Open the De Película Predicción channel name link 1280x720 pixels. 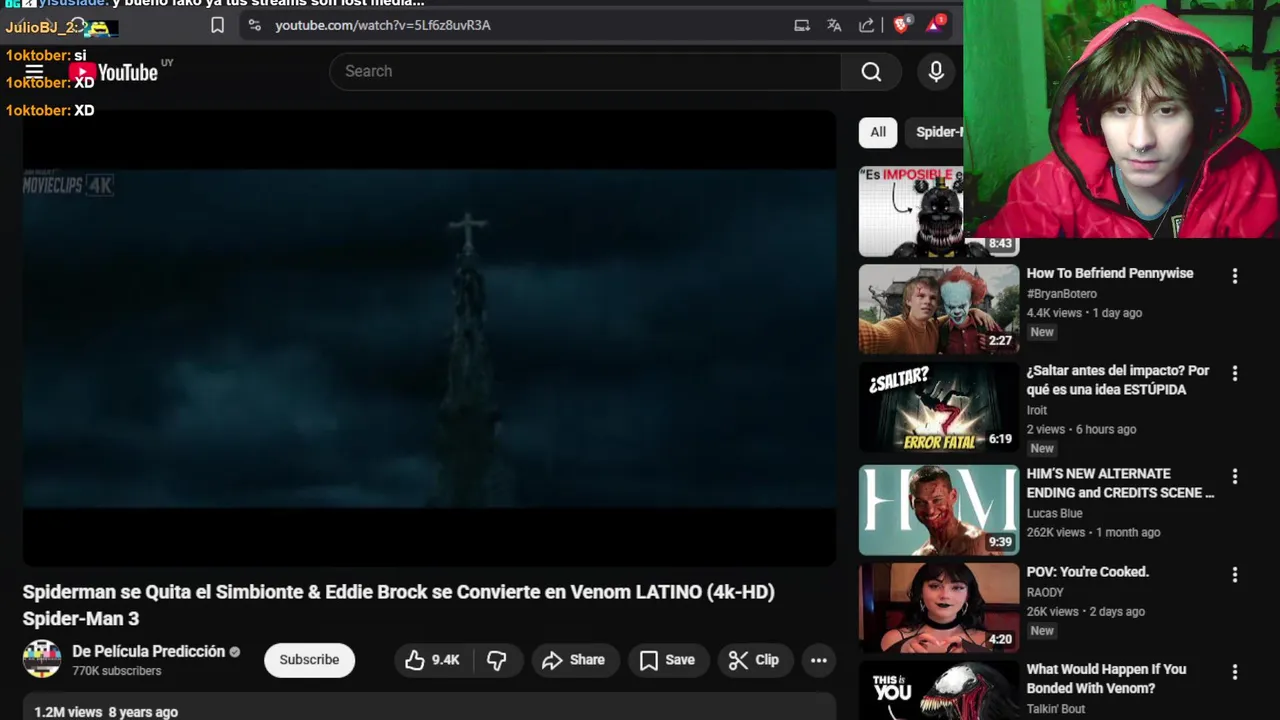tap(148, 651)
